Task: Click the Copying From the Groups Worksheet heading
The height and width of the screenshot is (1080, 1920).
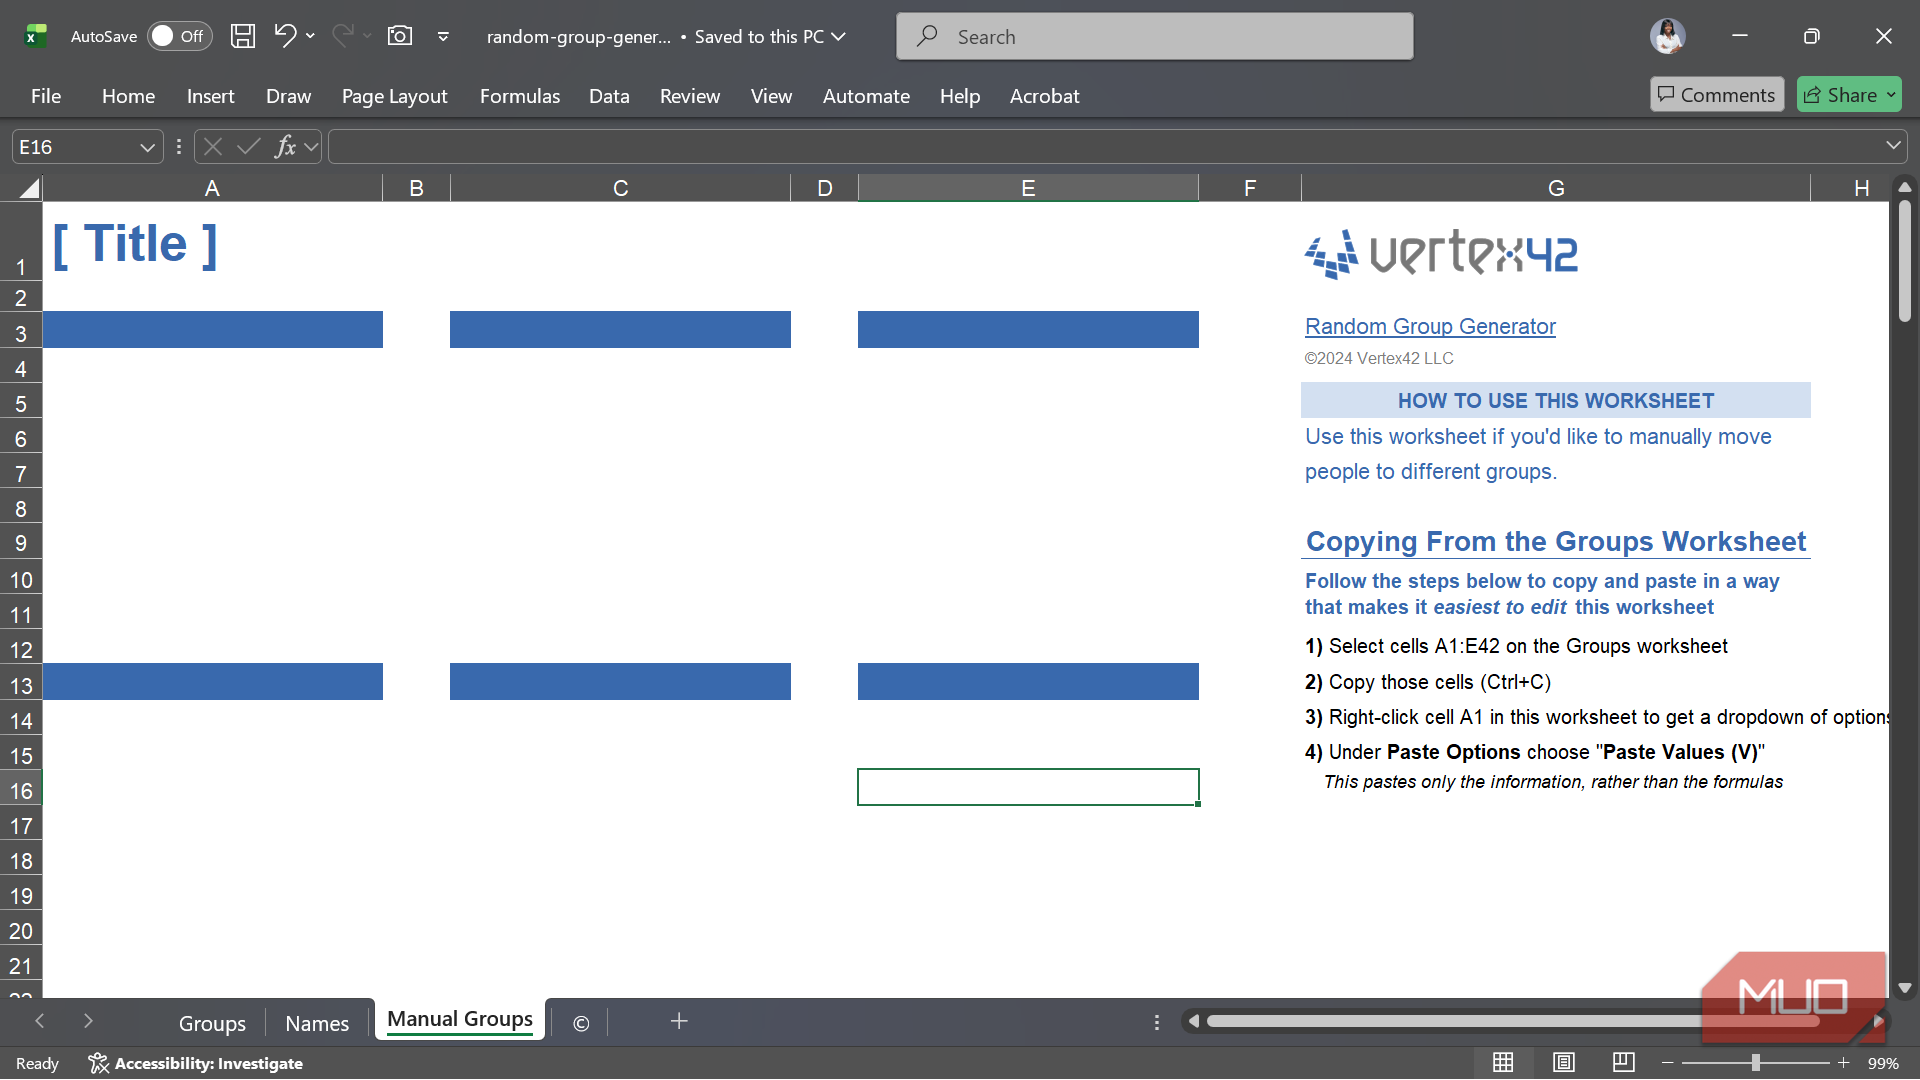Action: point(1555,541)
